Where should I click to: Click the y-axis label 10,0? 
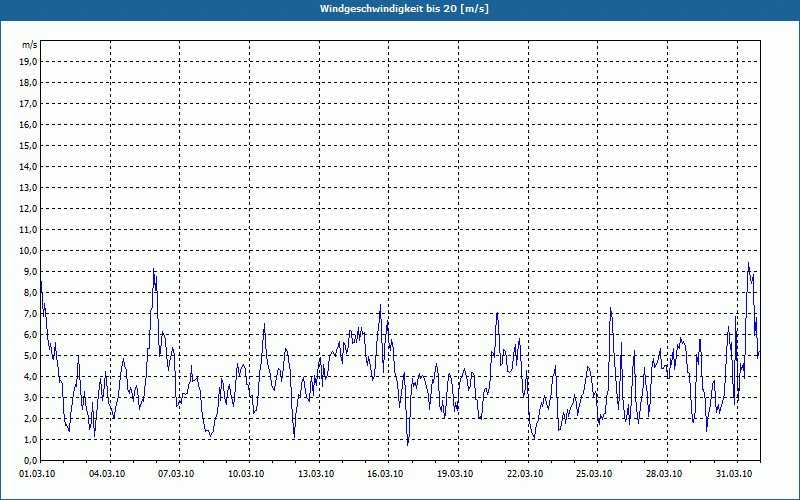[x=28, y=251]
